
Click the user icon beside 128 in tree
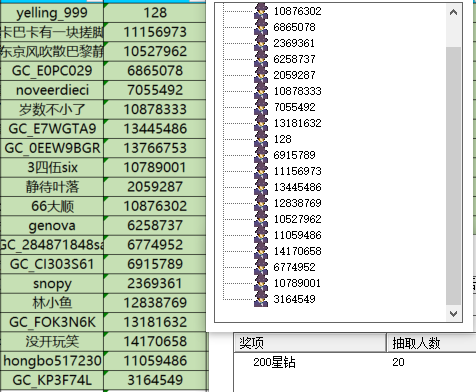[x=261, y=139]
